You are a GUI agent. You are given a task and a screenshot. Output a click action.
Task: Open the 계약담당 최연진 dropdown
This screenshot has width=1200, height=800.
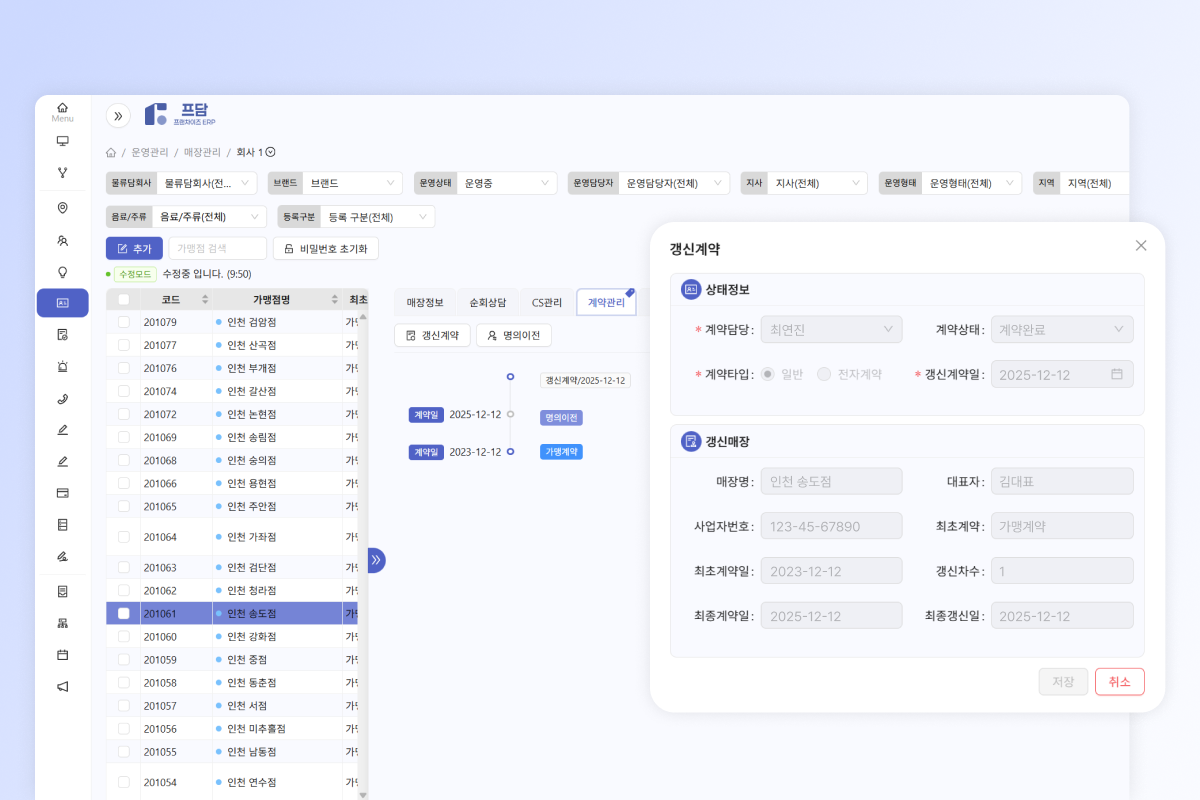click(x=831, y=329)
